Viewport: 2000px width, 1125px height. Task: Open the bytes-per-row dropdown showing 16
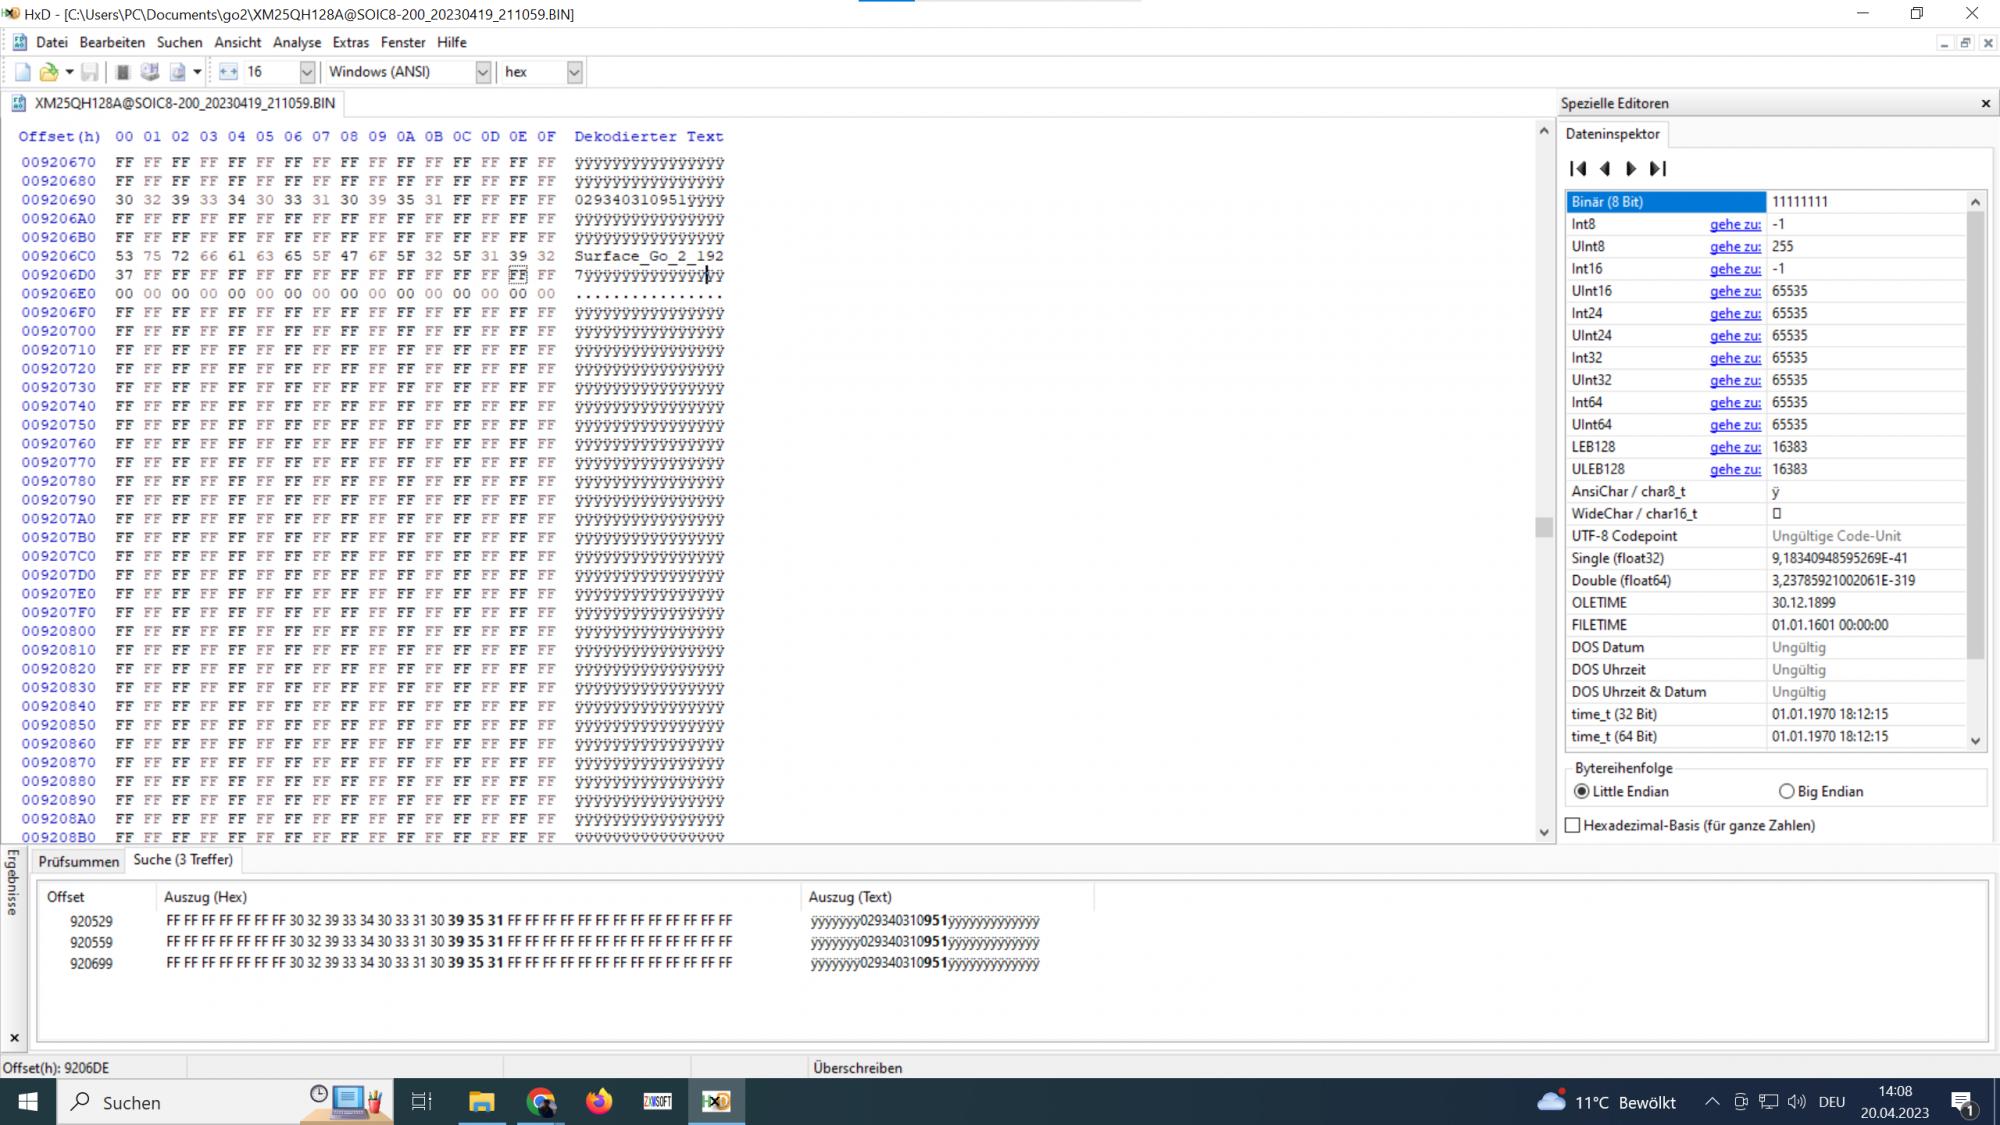pos(307,72)
